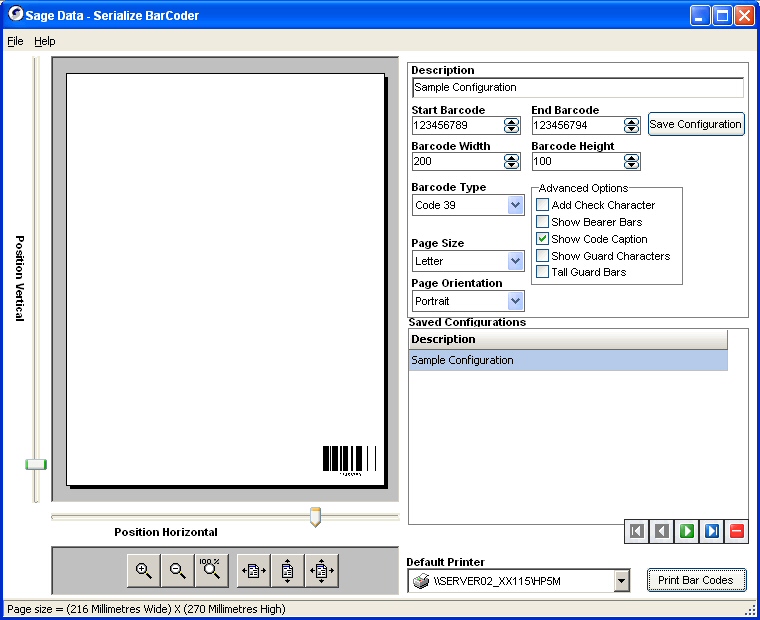
Task: Click the Description column header
Action: click(x=568, y=339)
